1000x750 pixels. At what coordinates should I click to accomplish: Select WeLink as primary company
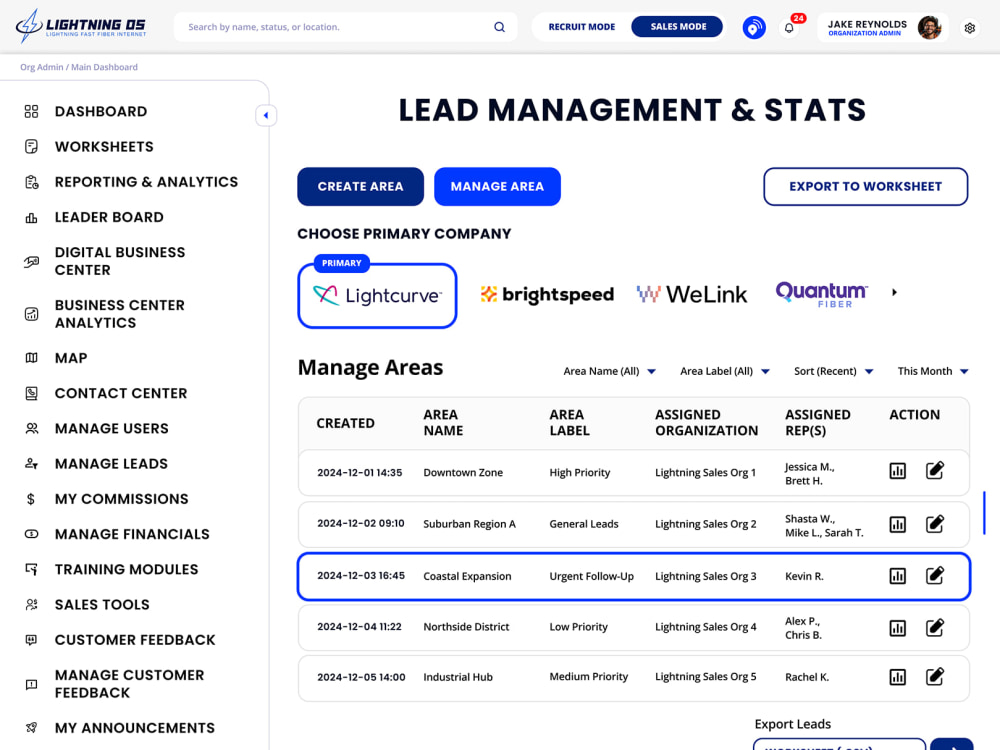point(692,294)
